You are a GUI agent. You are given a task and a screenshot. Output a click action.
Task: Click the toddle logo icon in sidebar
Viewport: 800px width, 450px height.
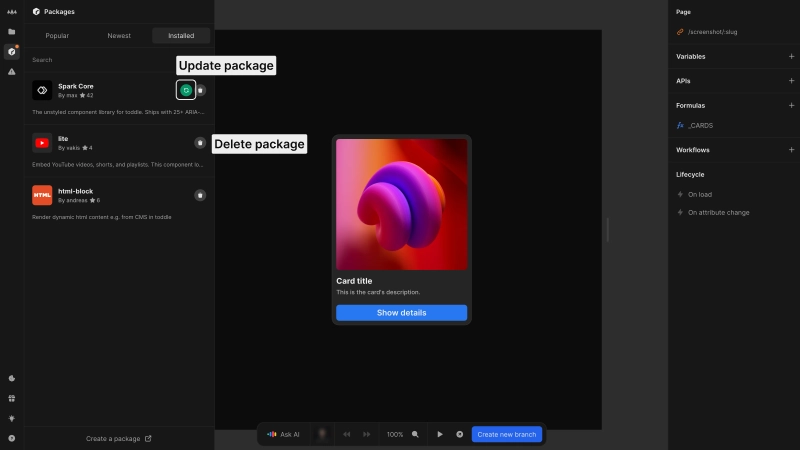[x=12, y=12]
